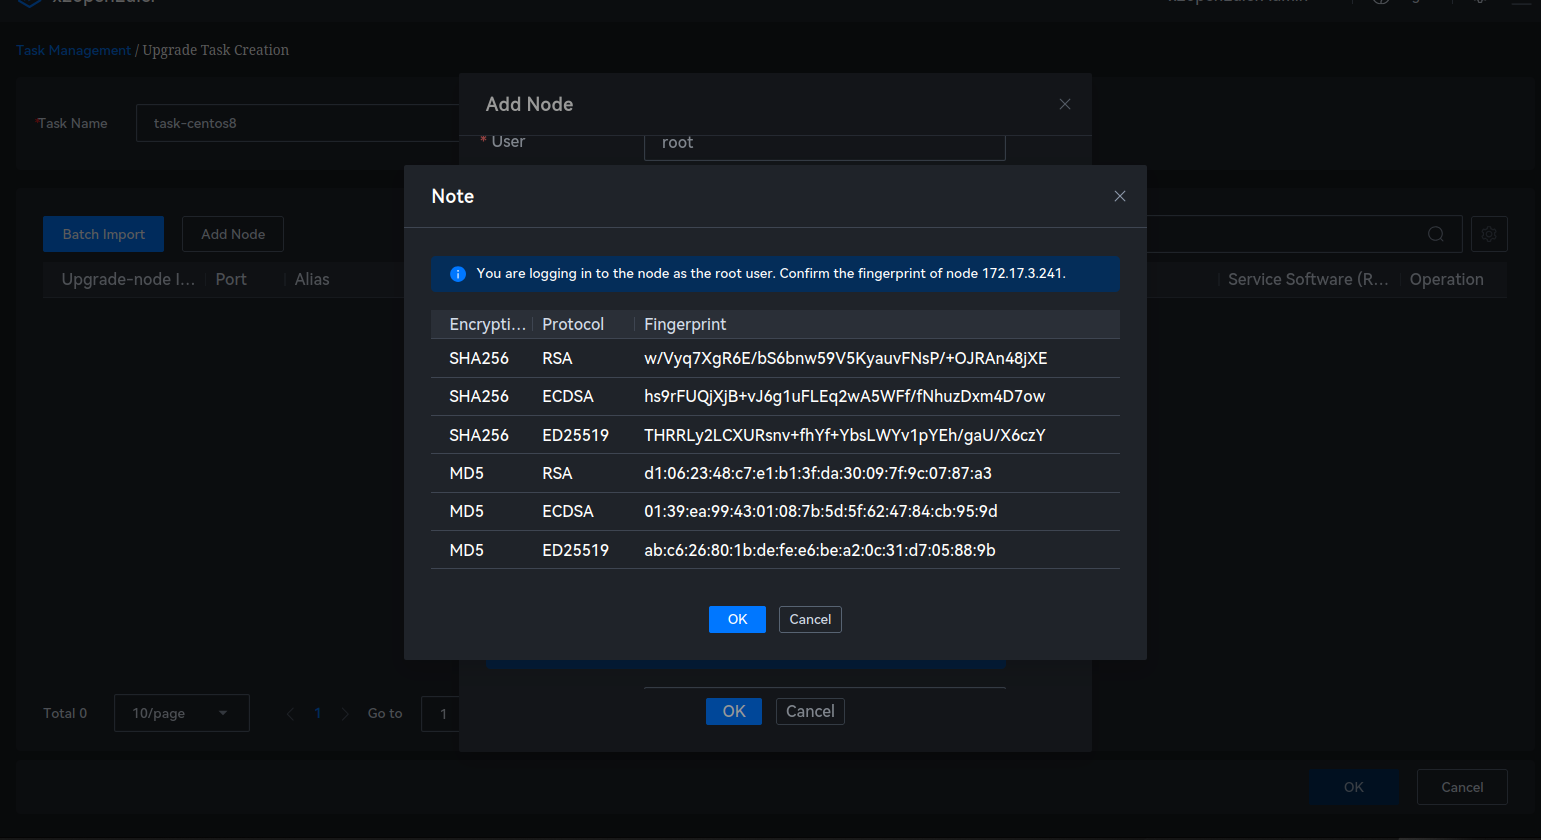This screenshot has height=840, width=1541.
Task: Focus the User input field
Action: 824,144
